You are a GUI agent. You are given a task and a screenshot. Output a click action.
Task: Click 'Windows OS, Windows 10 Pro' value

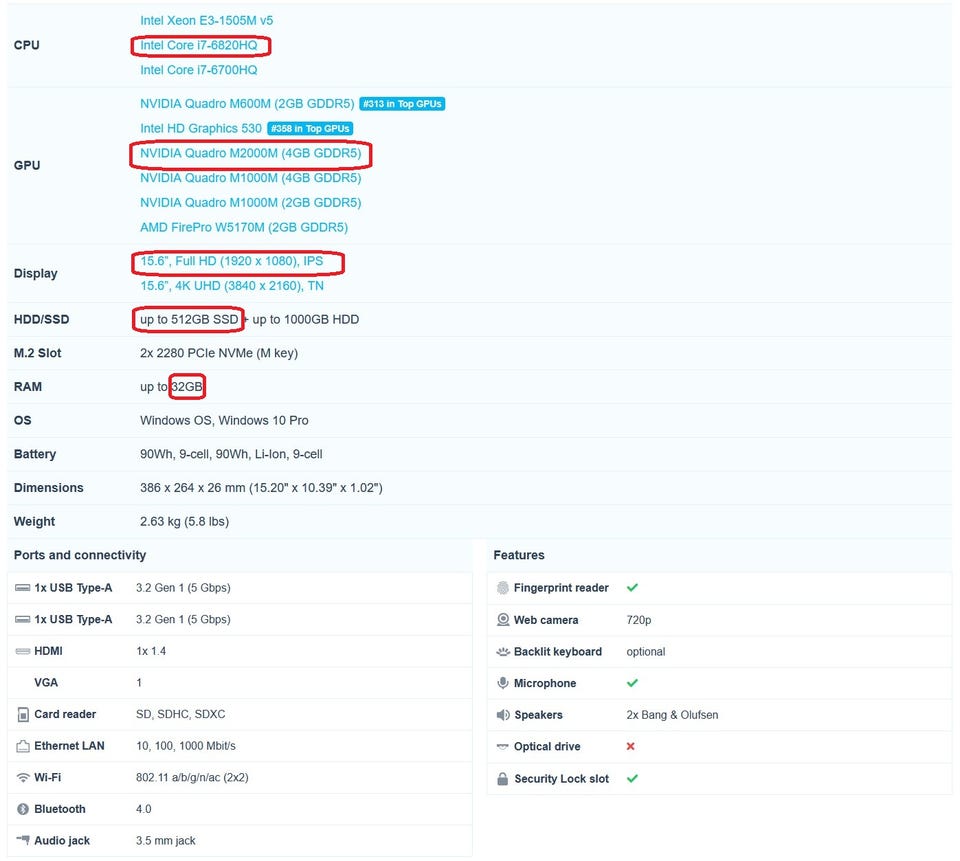coord(224,421)
